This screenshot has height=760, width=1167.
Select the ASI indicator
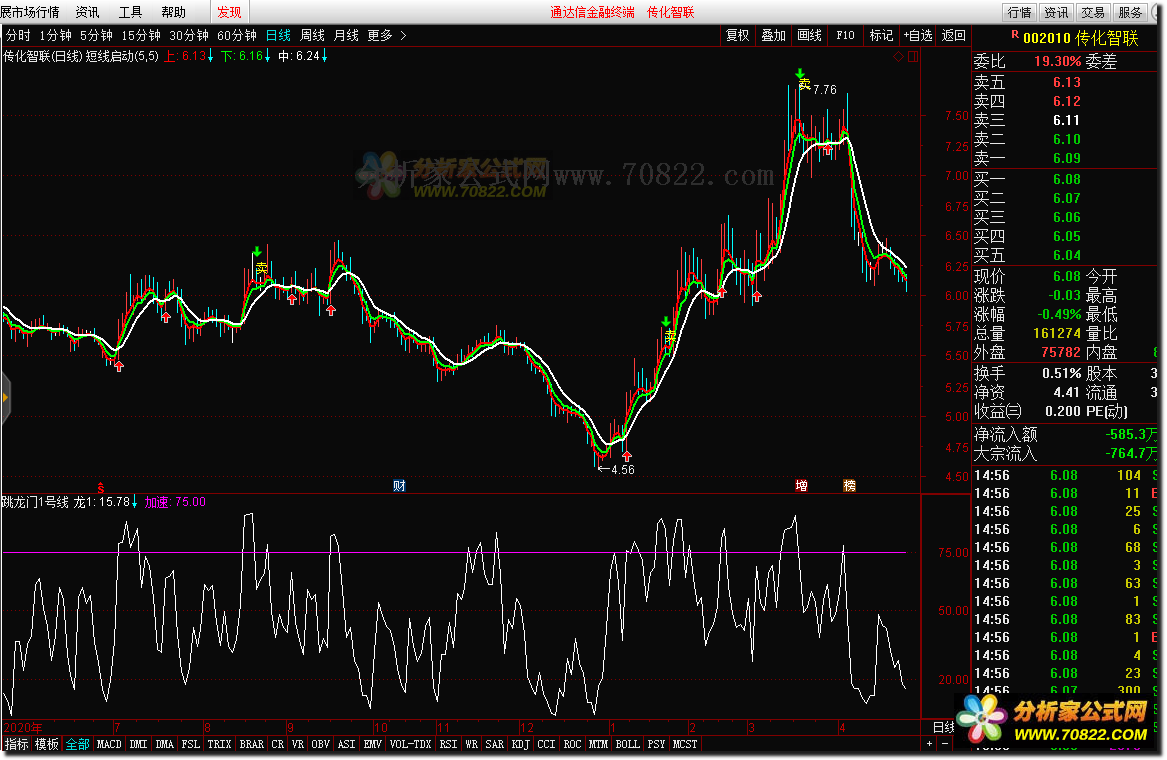(347, 744)
